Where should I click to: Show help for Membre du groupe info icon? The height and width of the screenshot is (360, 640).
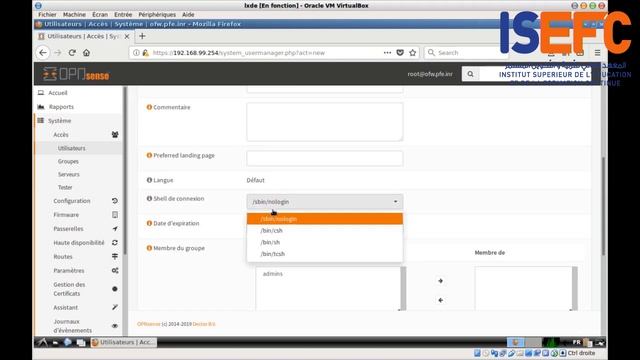tap(149, 248)
